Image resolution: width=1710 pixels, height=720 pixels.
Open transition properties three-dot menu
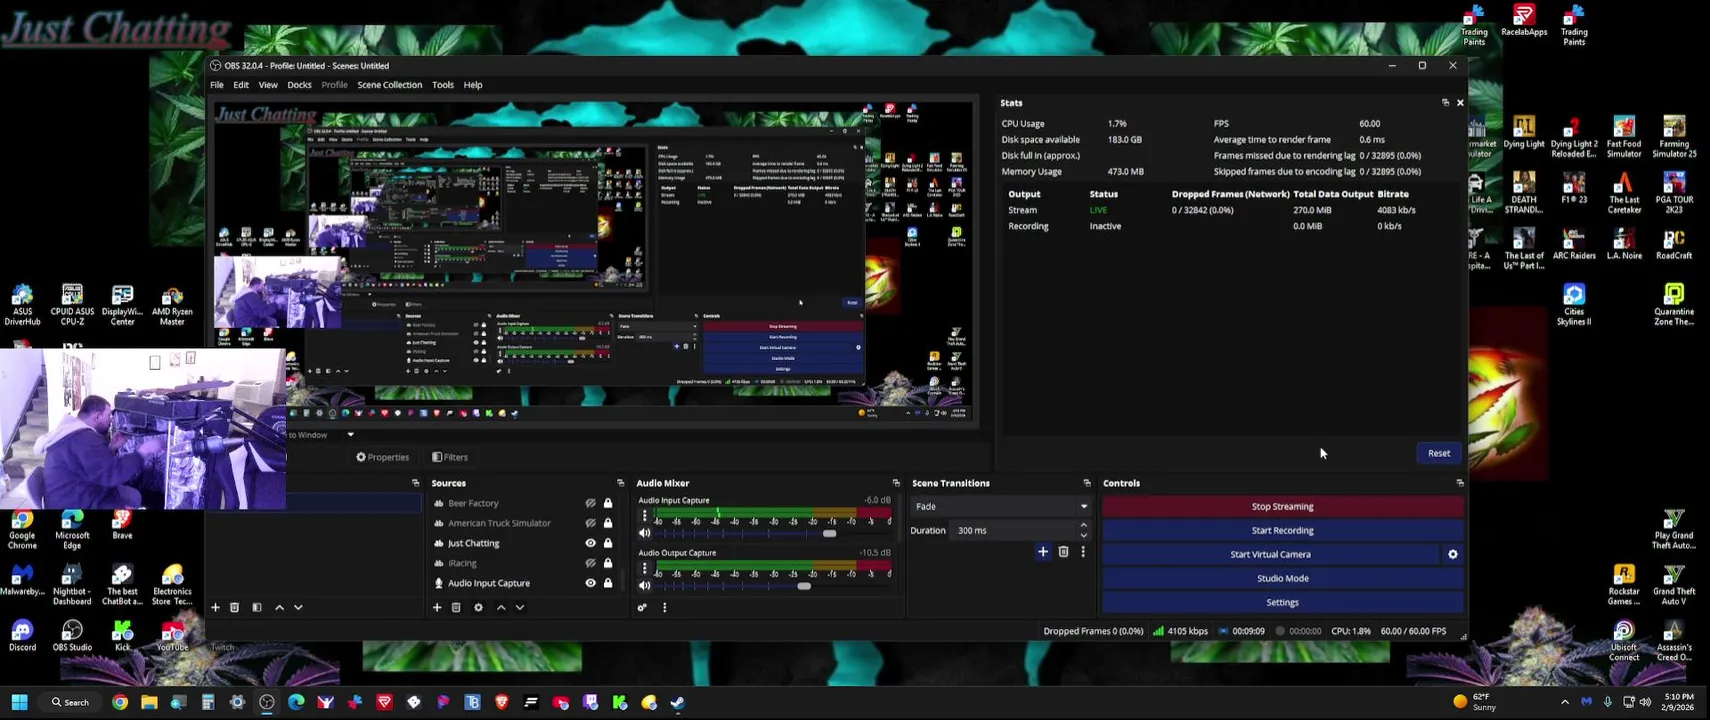(1083, 551)
